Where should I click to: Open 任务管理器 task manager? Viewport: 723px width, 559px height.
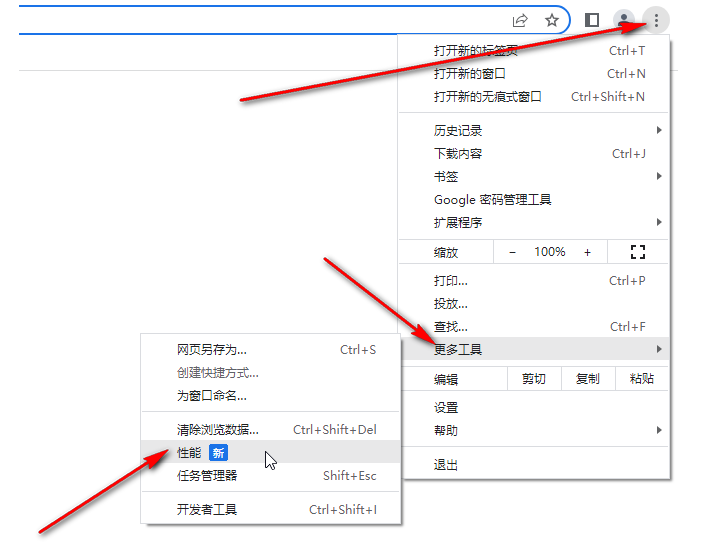point(271,475)
